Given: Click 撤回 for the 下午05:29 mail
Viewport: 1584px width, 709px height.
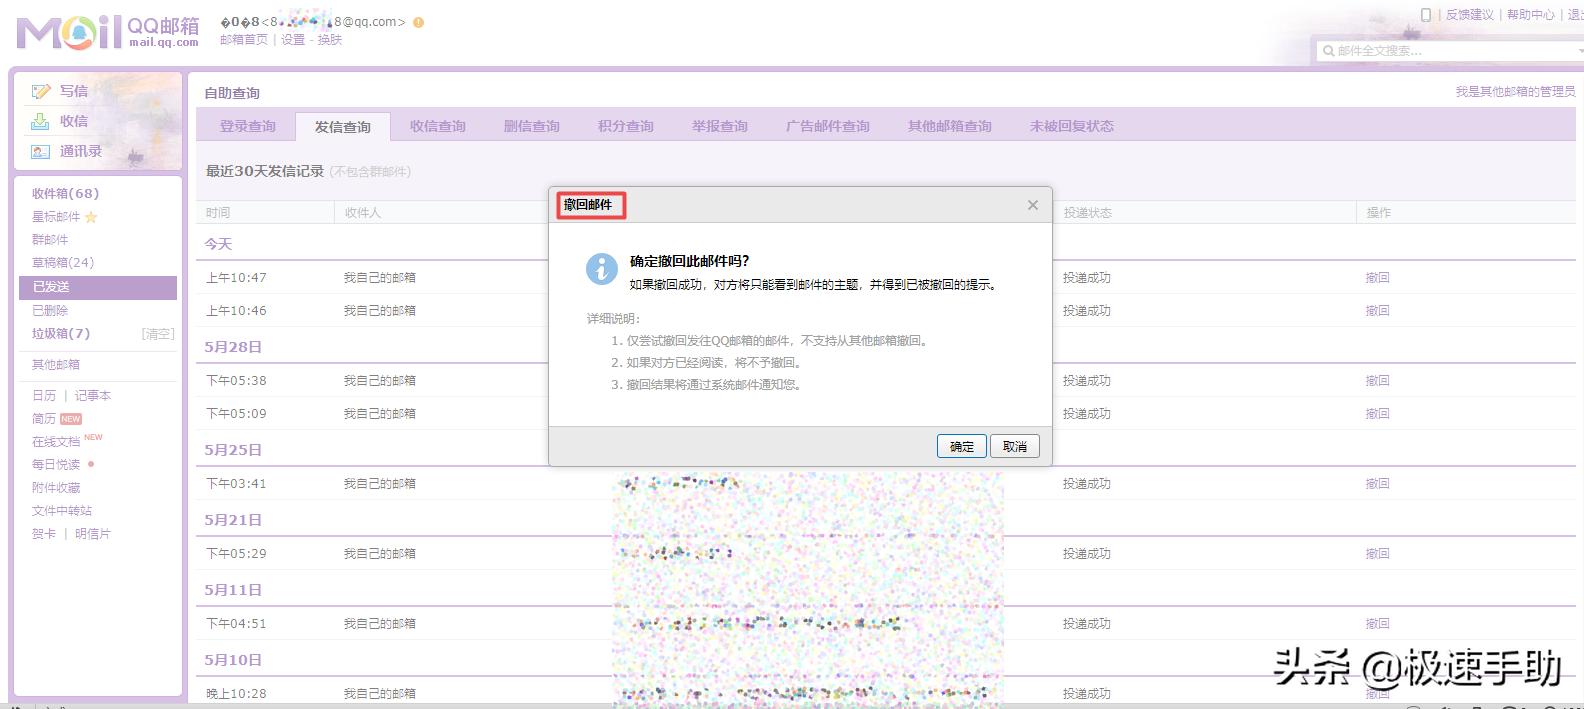Looking at the screenshot, I should pyautogui.click(x=1378, y=554).
